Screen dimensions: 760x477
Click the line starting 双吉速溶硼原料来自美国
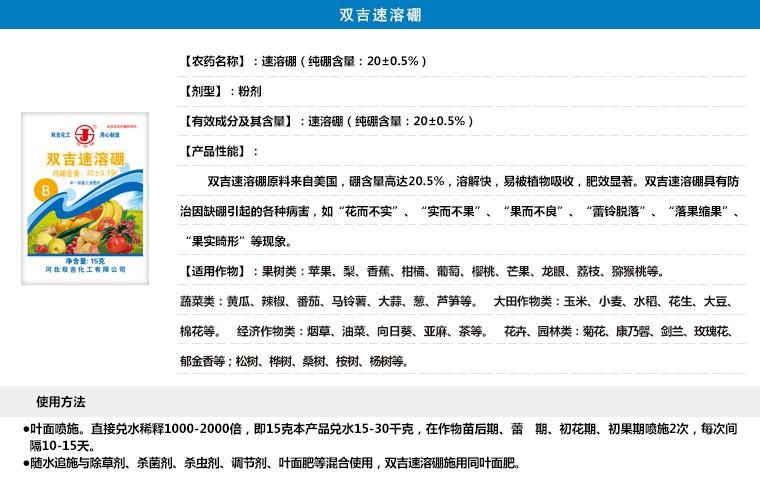pyautogui.click(x=473, y=181)
